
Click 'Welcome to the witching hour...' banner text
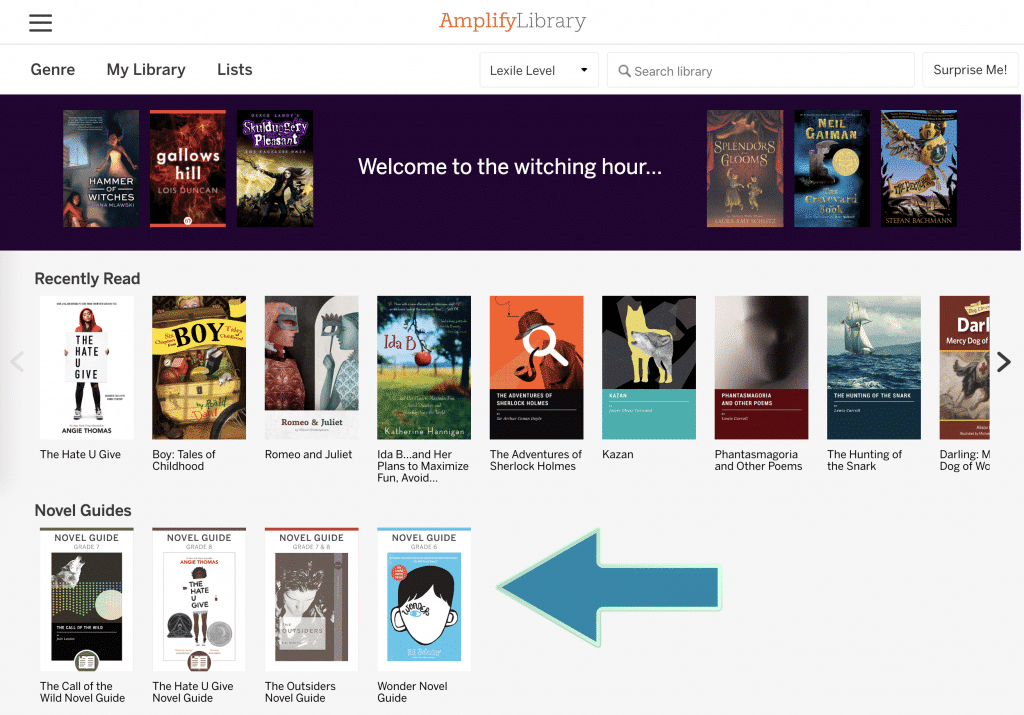510,167
